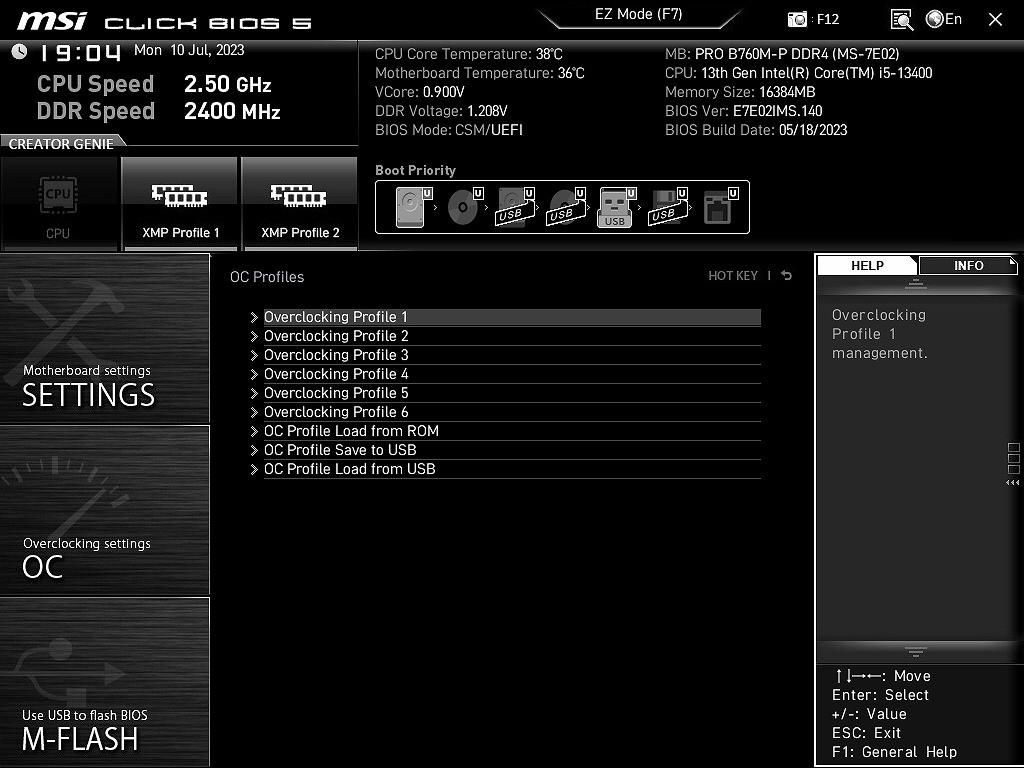1024x768 pixels.
Task: Click BIOS Ver: E7E02IMS.140 text
Action: (743, 111)
